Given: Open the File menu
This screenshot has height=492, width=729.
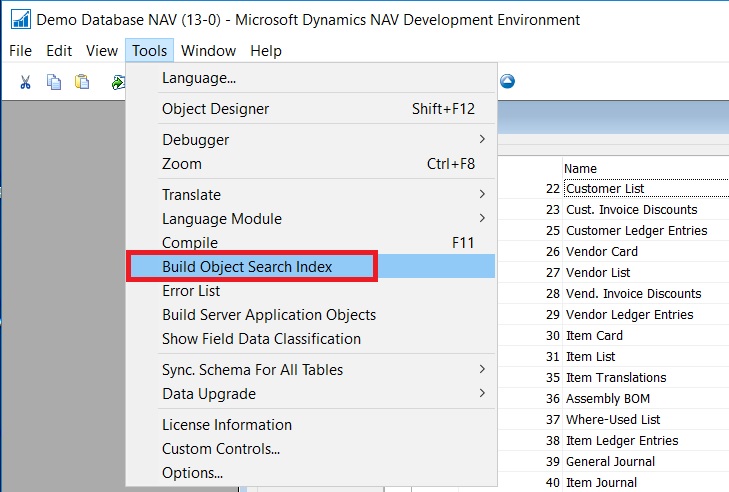Looking at the screenshot, I should click(20, 51).
